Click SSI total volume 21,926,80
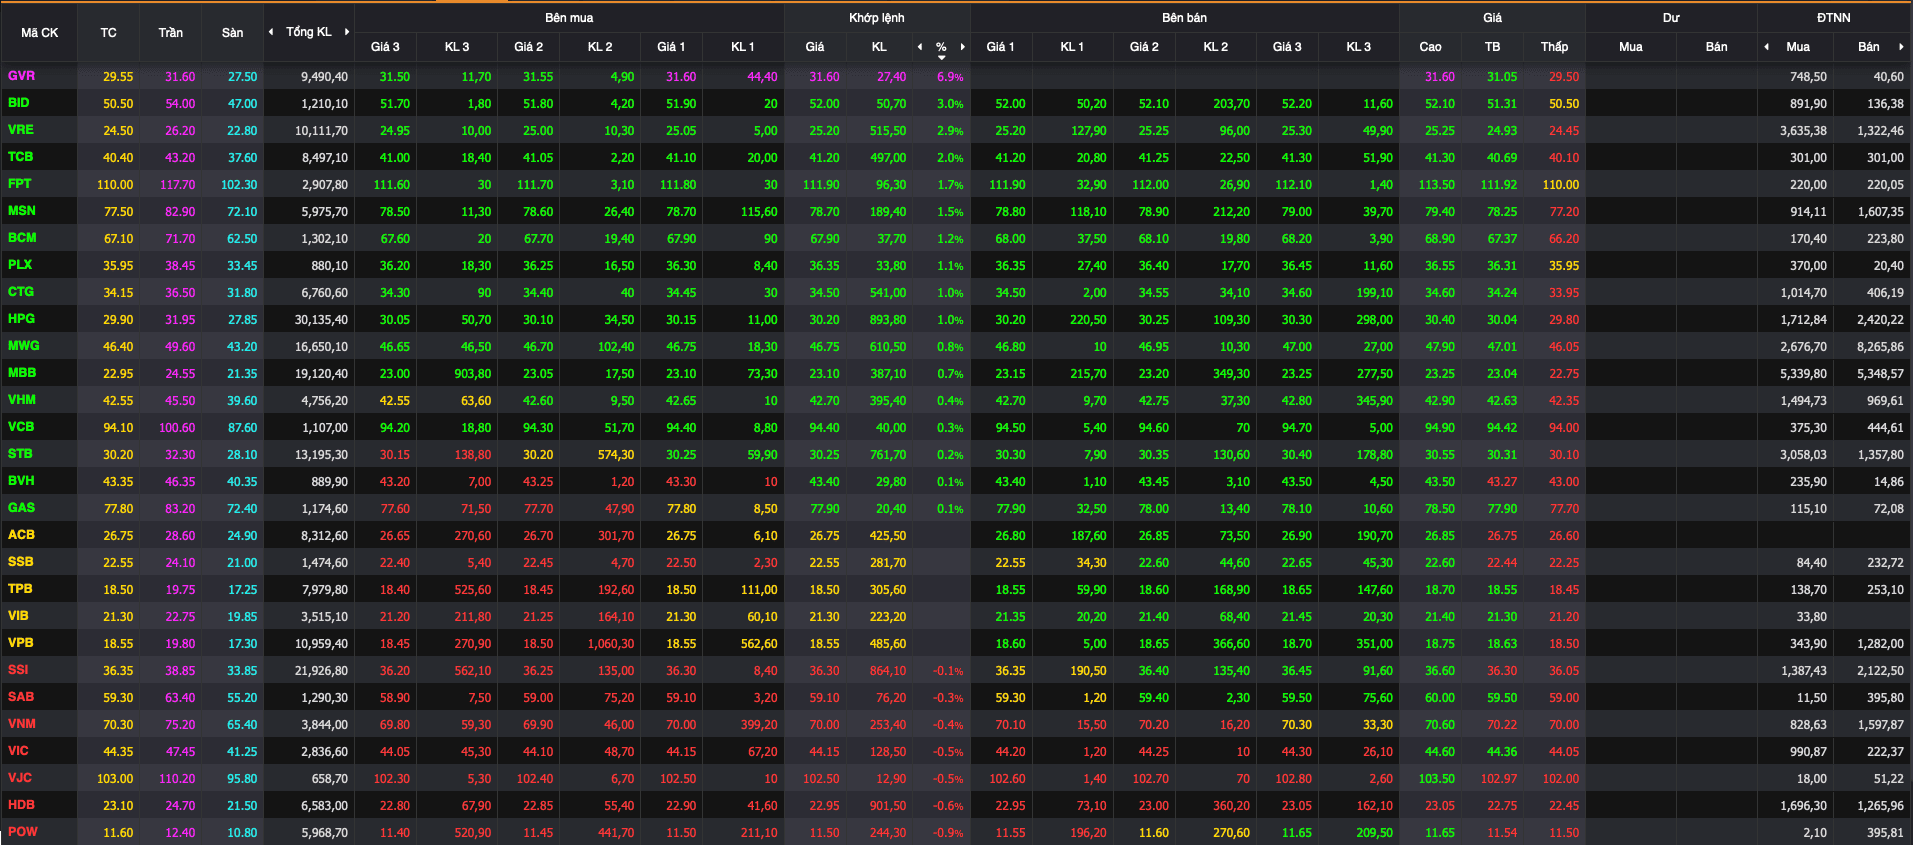The height and width of the screenshot is (845, 1913). 321,671
